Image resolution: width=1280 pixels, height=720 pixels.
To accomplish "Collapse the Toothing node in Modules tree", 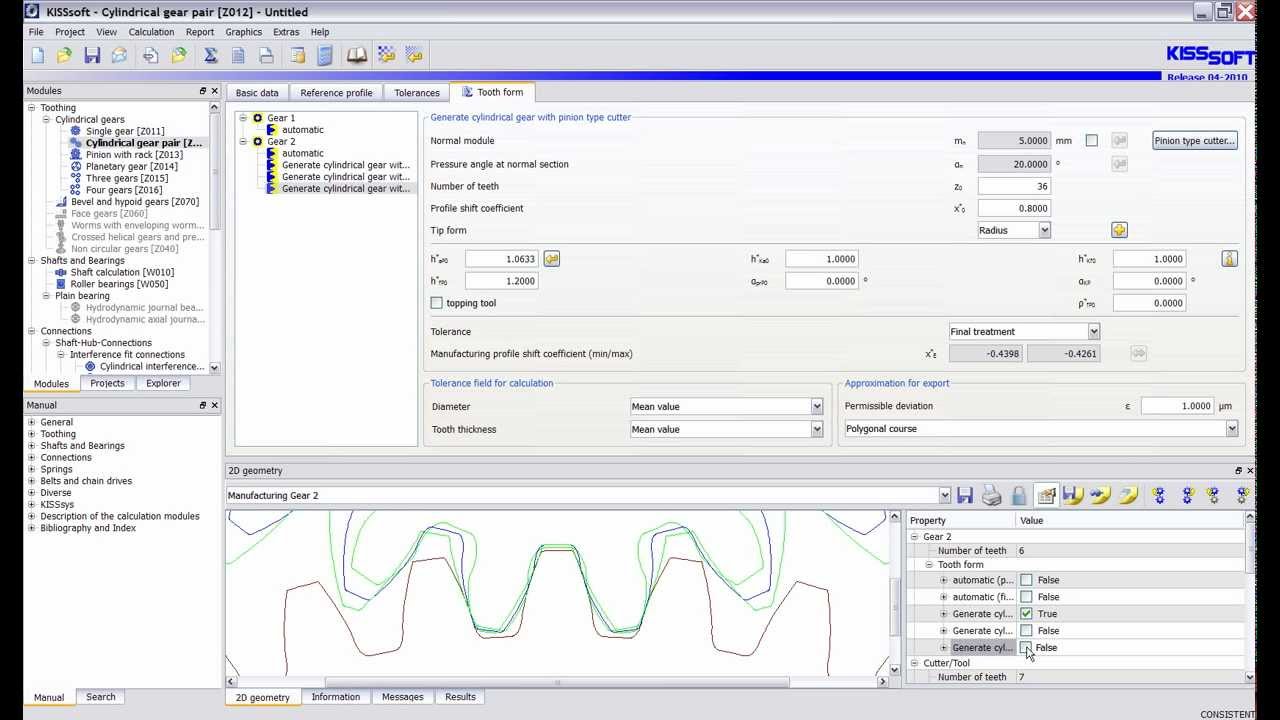I will coord(32,108).
